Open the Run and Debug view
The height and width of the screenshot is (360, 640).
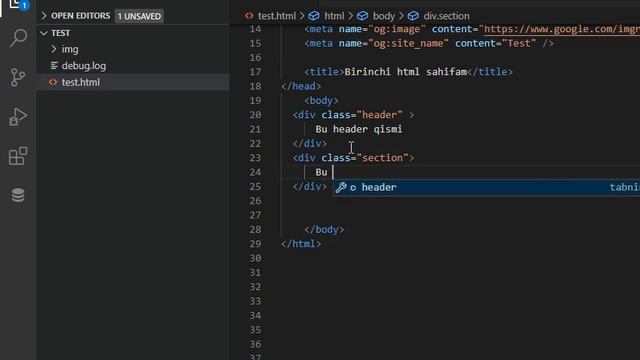point(18,116)
